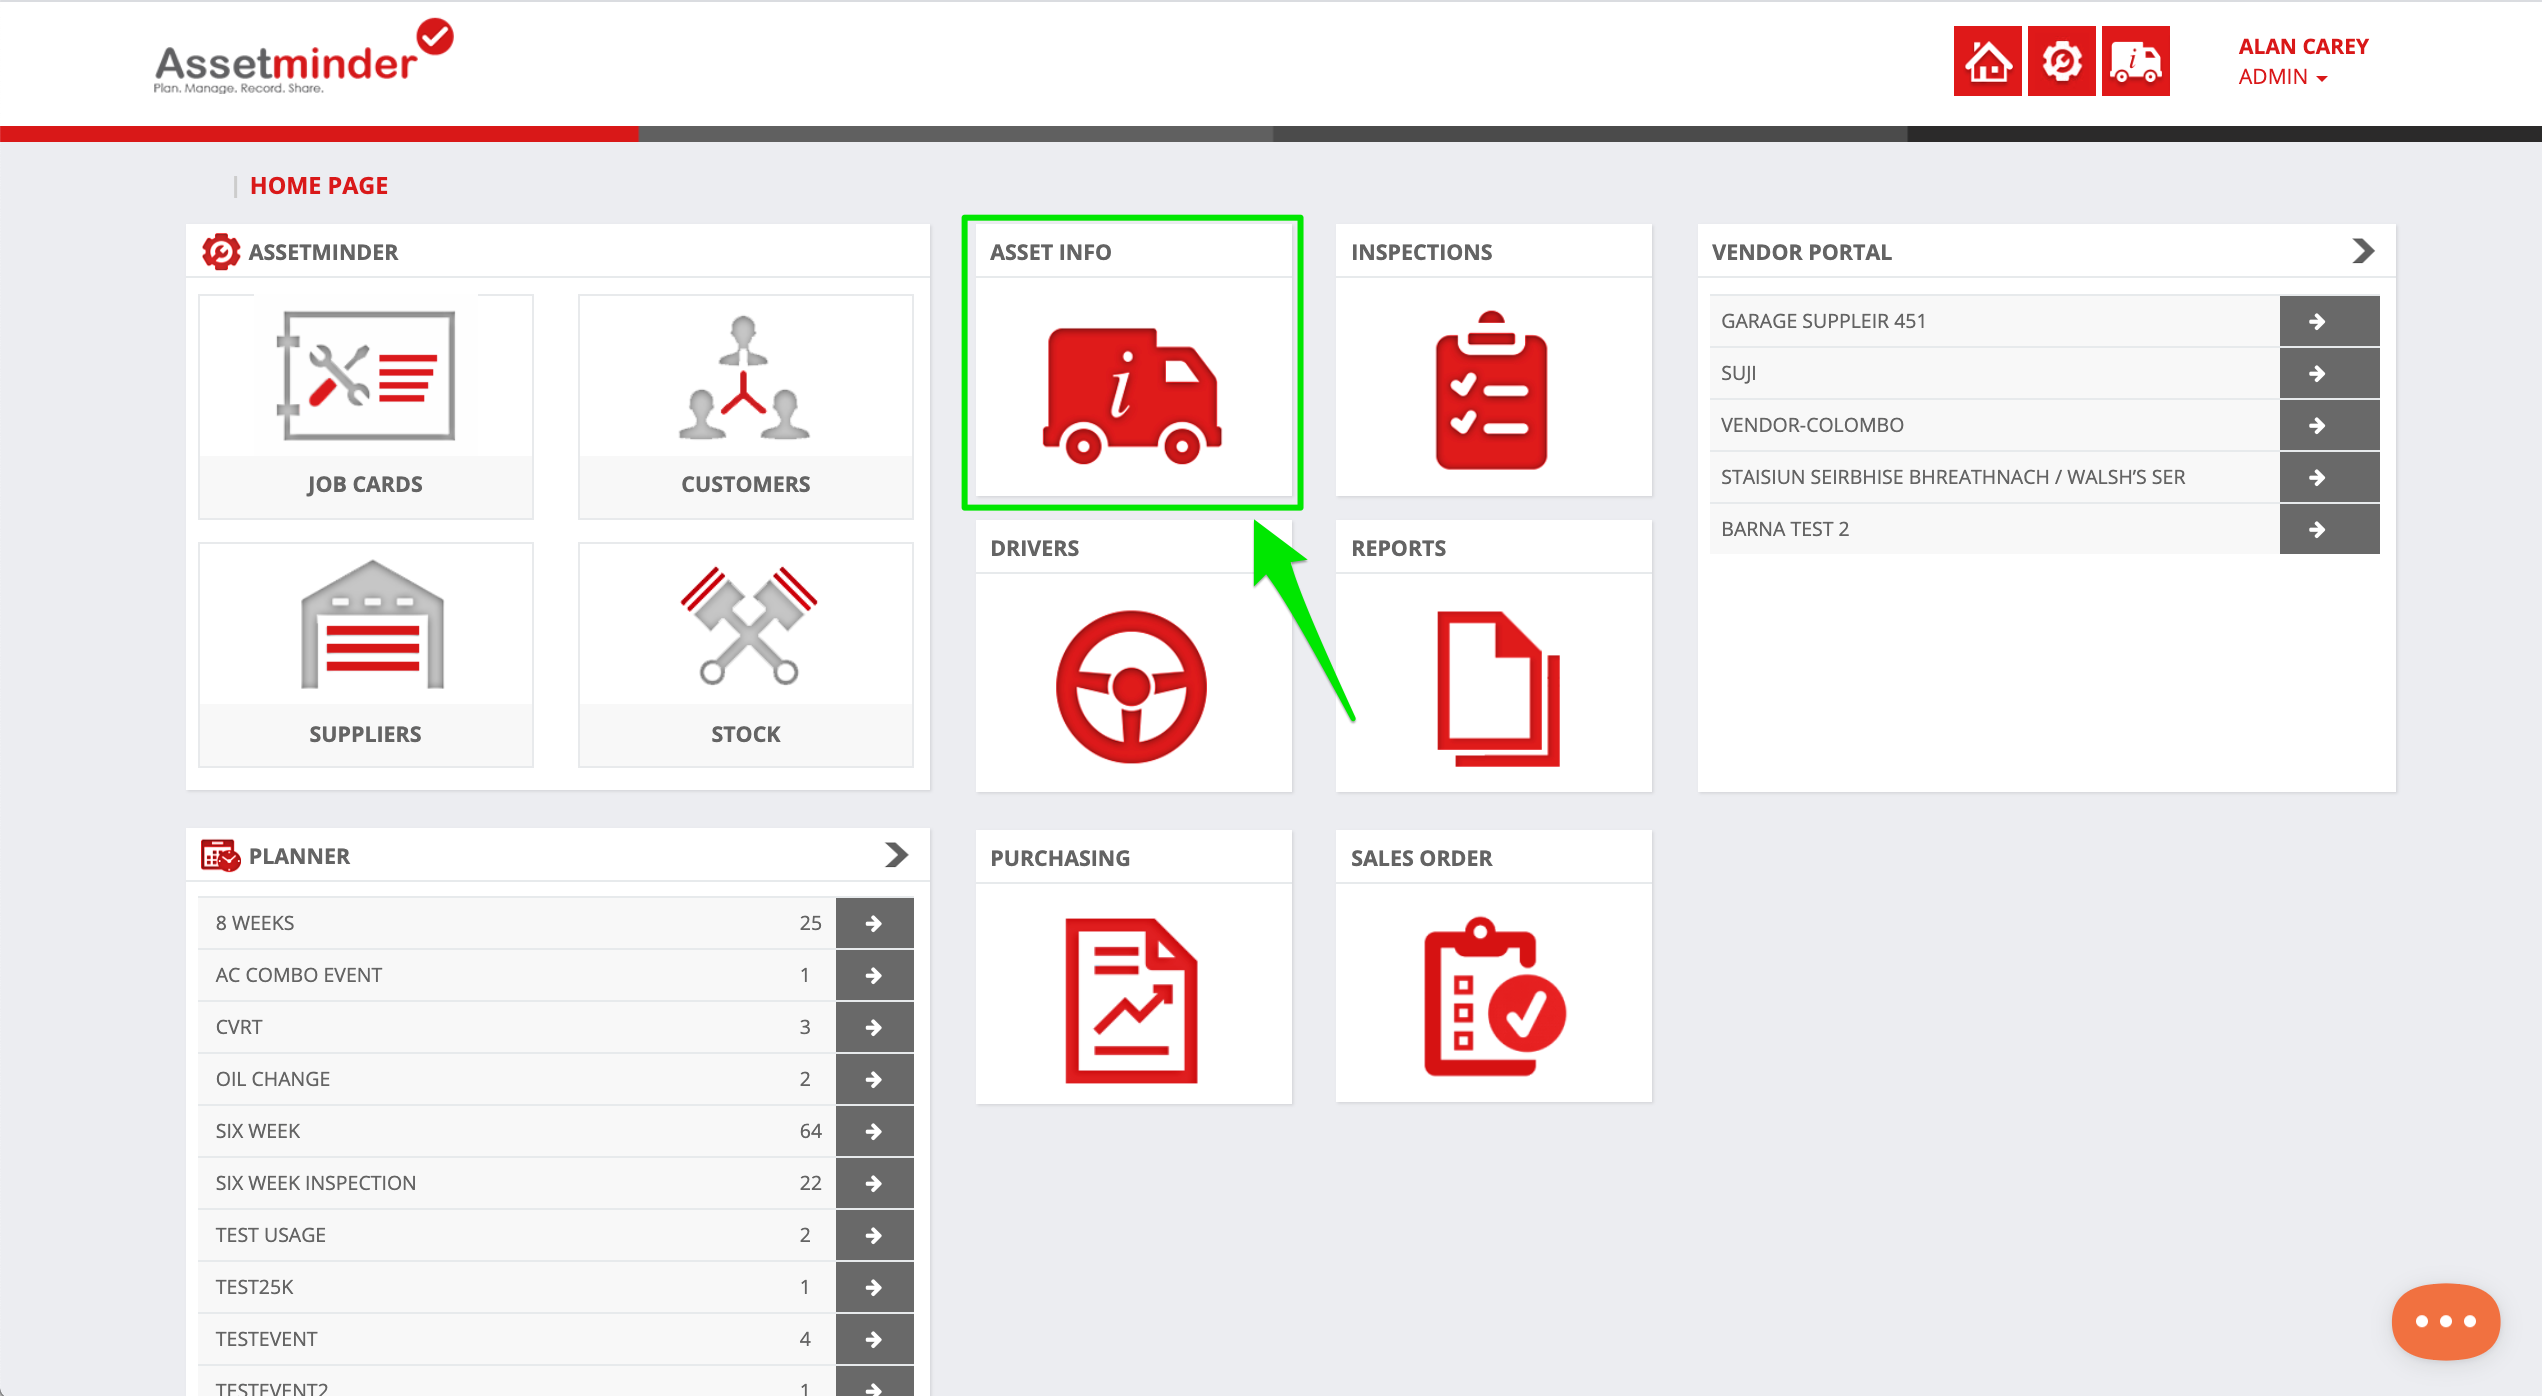Image resolution: width=2542 pixels, height=1396 pixels.
Task: Select the OIL CHANGE row text
Action: click(x=273, y=1079)
